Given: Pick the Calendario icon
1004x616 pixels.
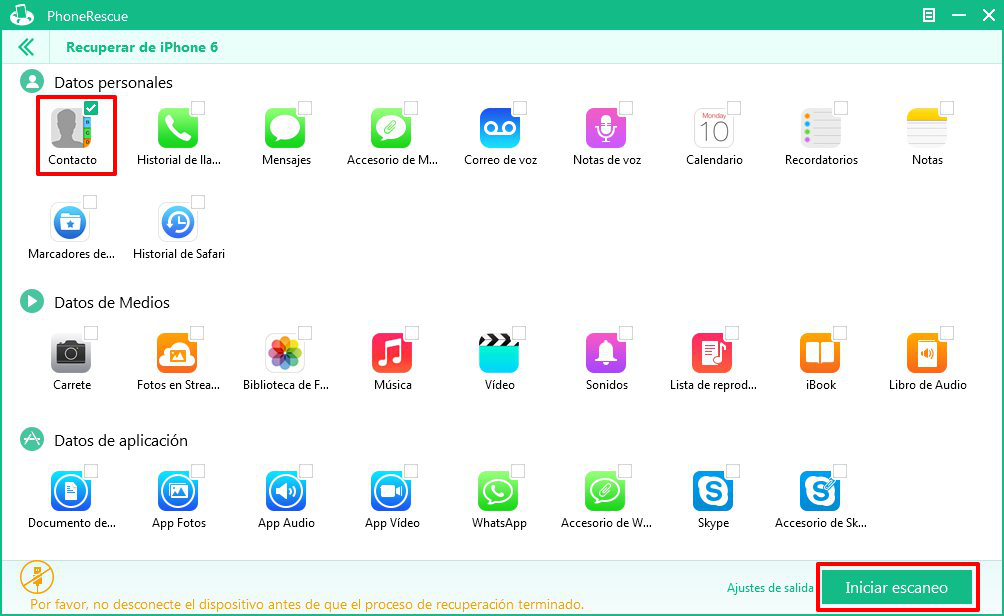Looking at the screenshot, I should pos(713,127).
